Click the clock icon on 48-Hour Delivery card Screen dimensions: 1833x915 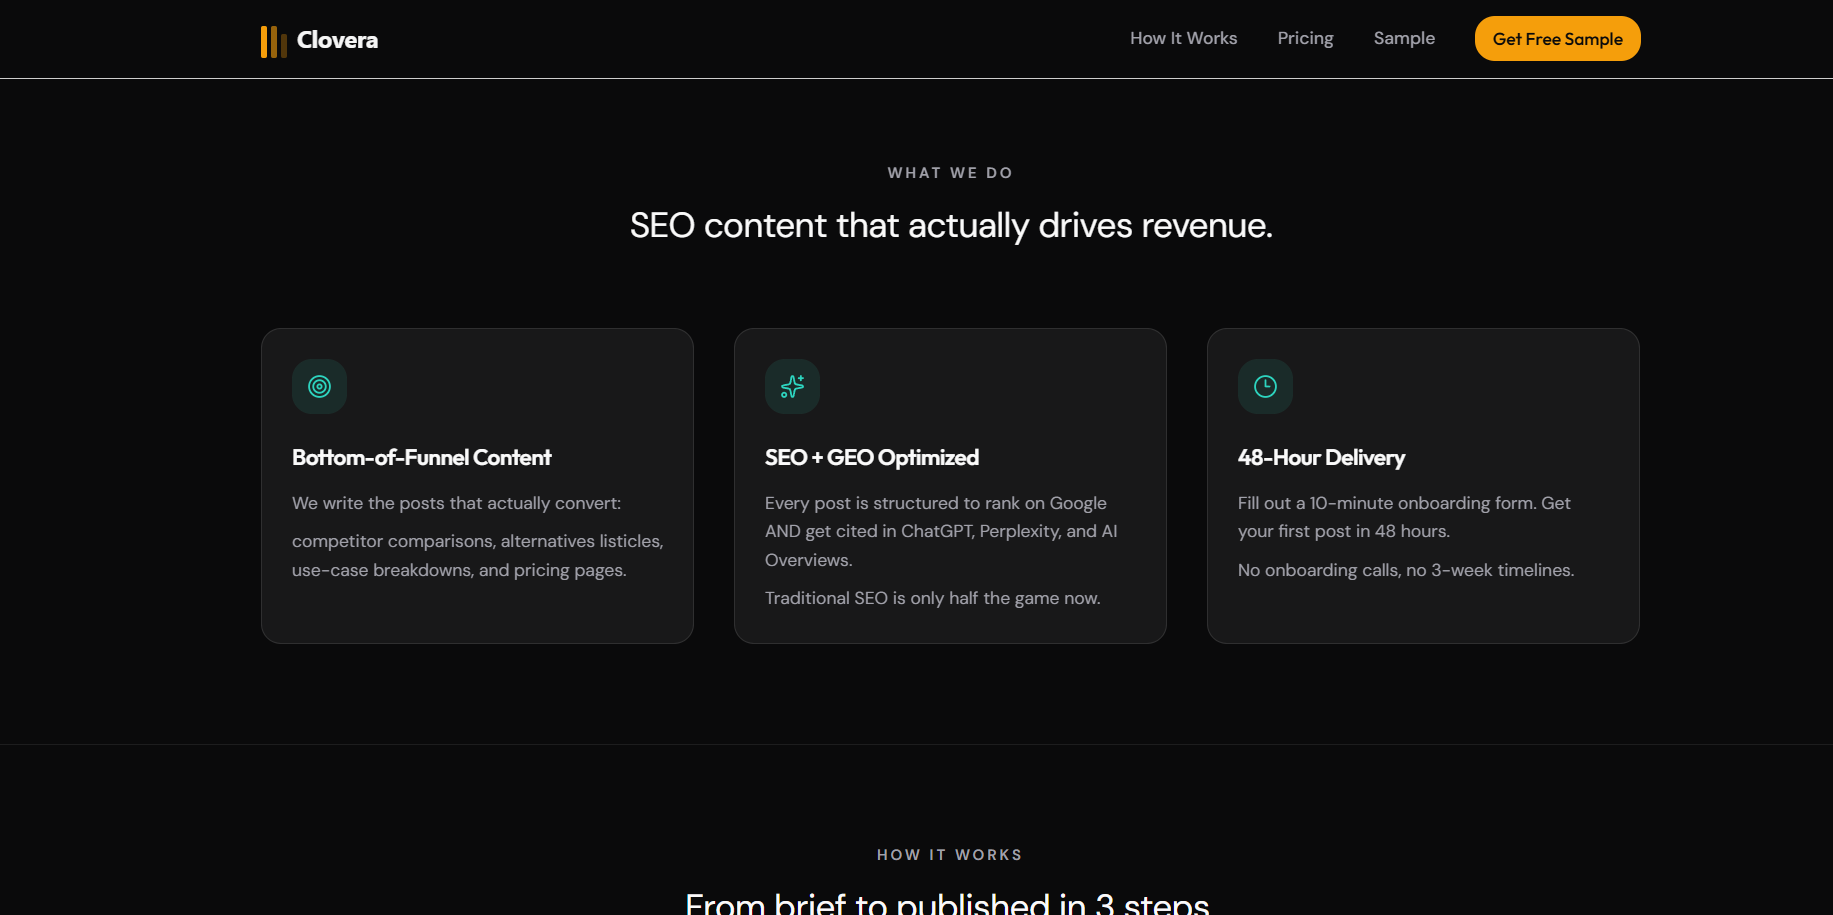click(x=1265, y=386)
